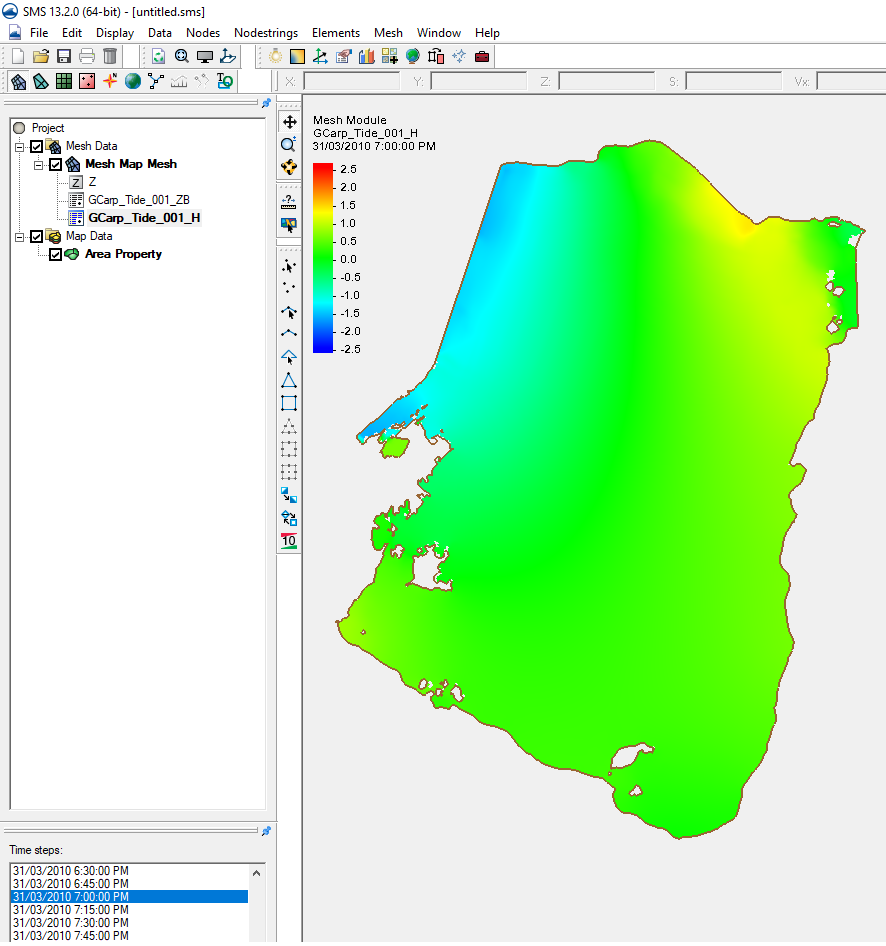
Task: Select the Create Triangle Element tool
Action: tap(289, 380)
